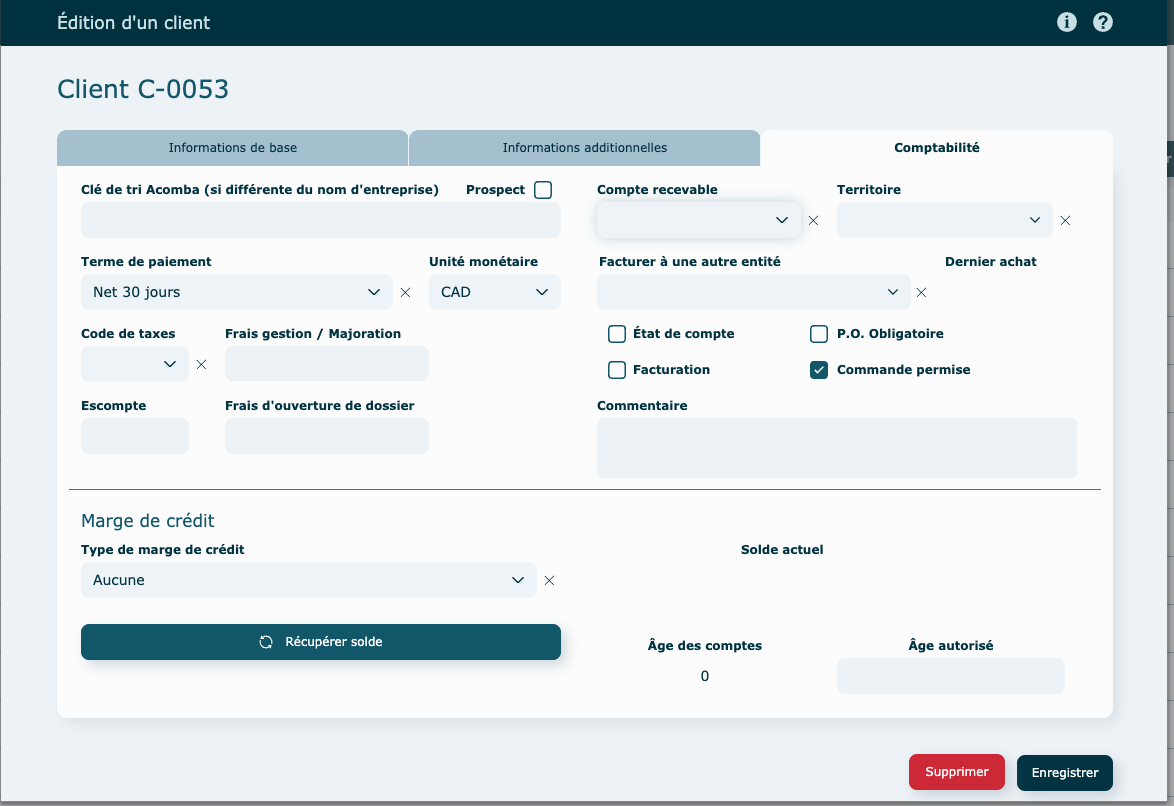
Task: Open the Territoire dropdown
Action: coord(944,220)
